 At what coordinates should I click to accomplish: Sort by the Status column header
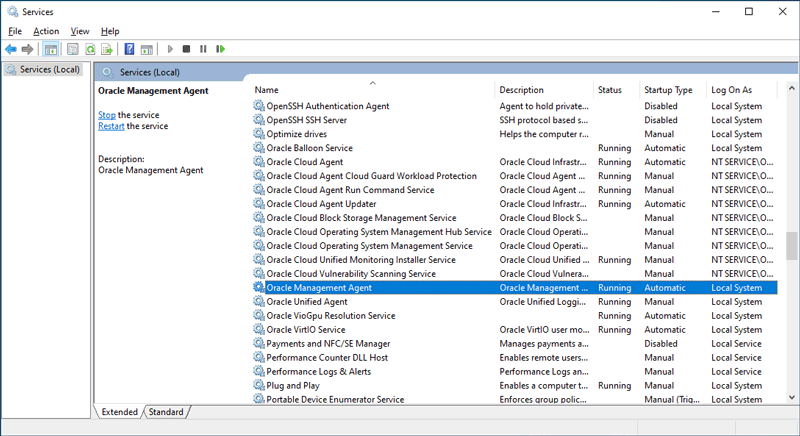click(x=616, y=90)
